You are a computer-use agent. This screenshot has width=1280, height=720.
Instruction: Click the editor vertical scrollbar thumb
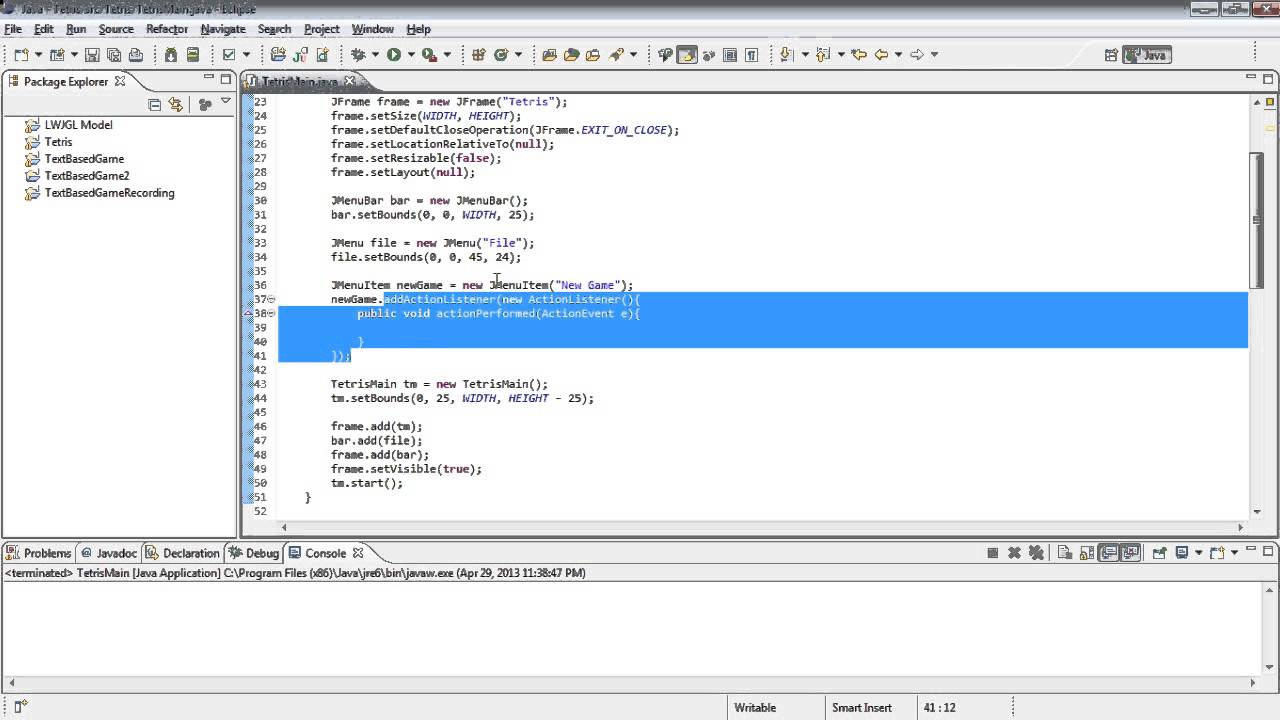tap(1257, 219)
